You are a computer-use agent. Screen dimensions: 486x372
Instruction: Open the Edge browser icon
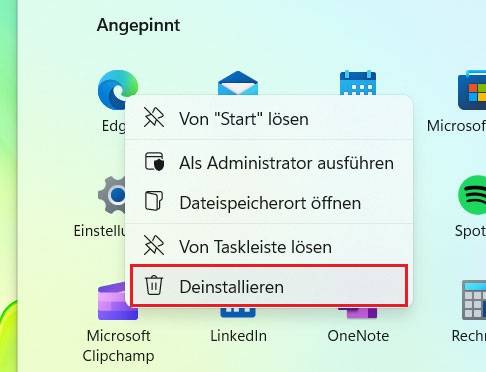[117, 87]
